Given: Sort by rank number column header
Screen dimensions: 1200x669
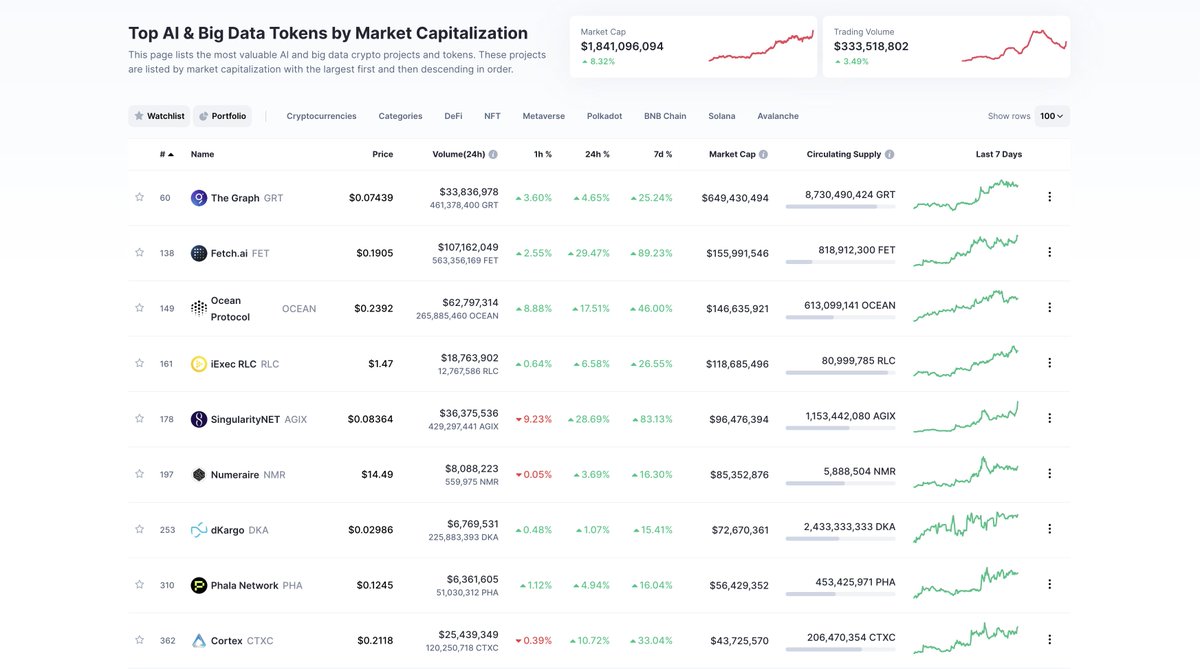Looking at the screenshot, I should [x=166, y=155].
